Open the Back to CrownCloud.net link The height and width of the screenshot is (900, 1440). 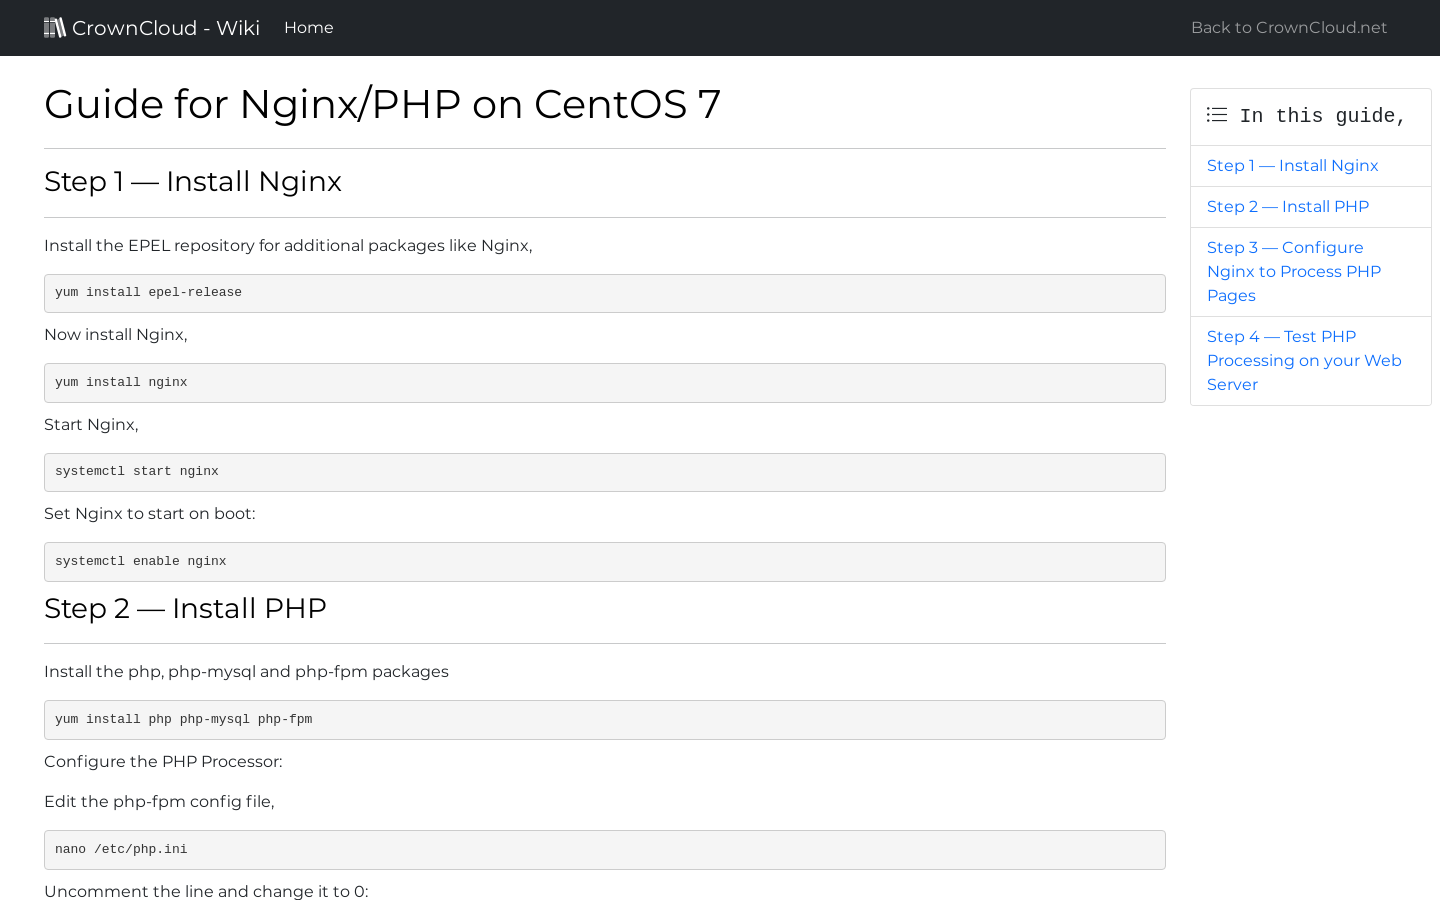1288,28
